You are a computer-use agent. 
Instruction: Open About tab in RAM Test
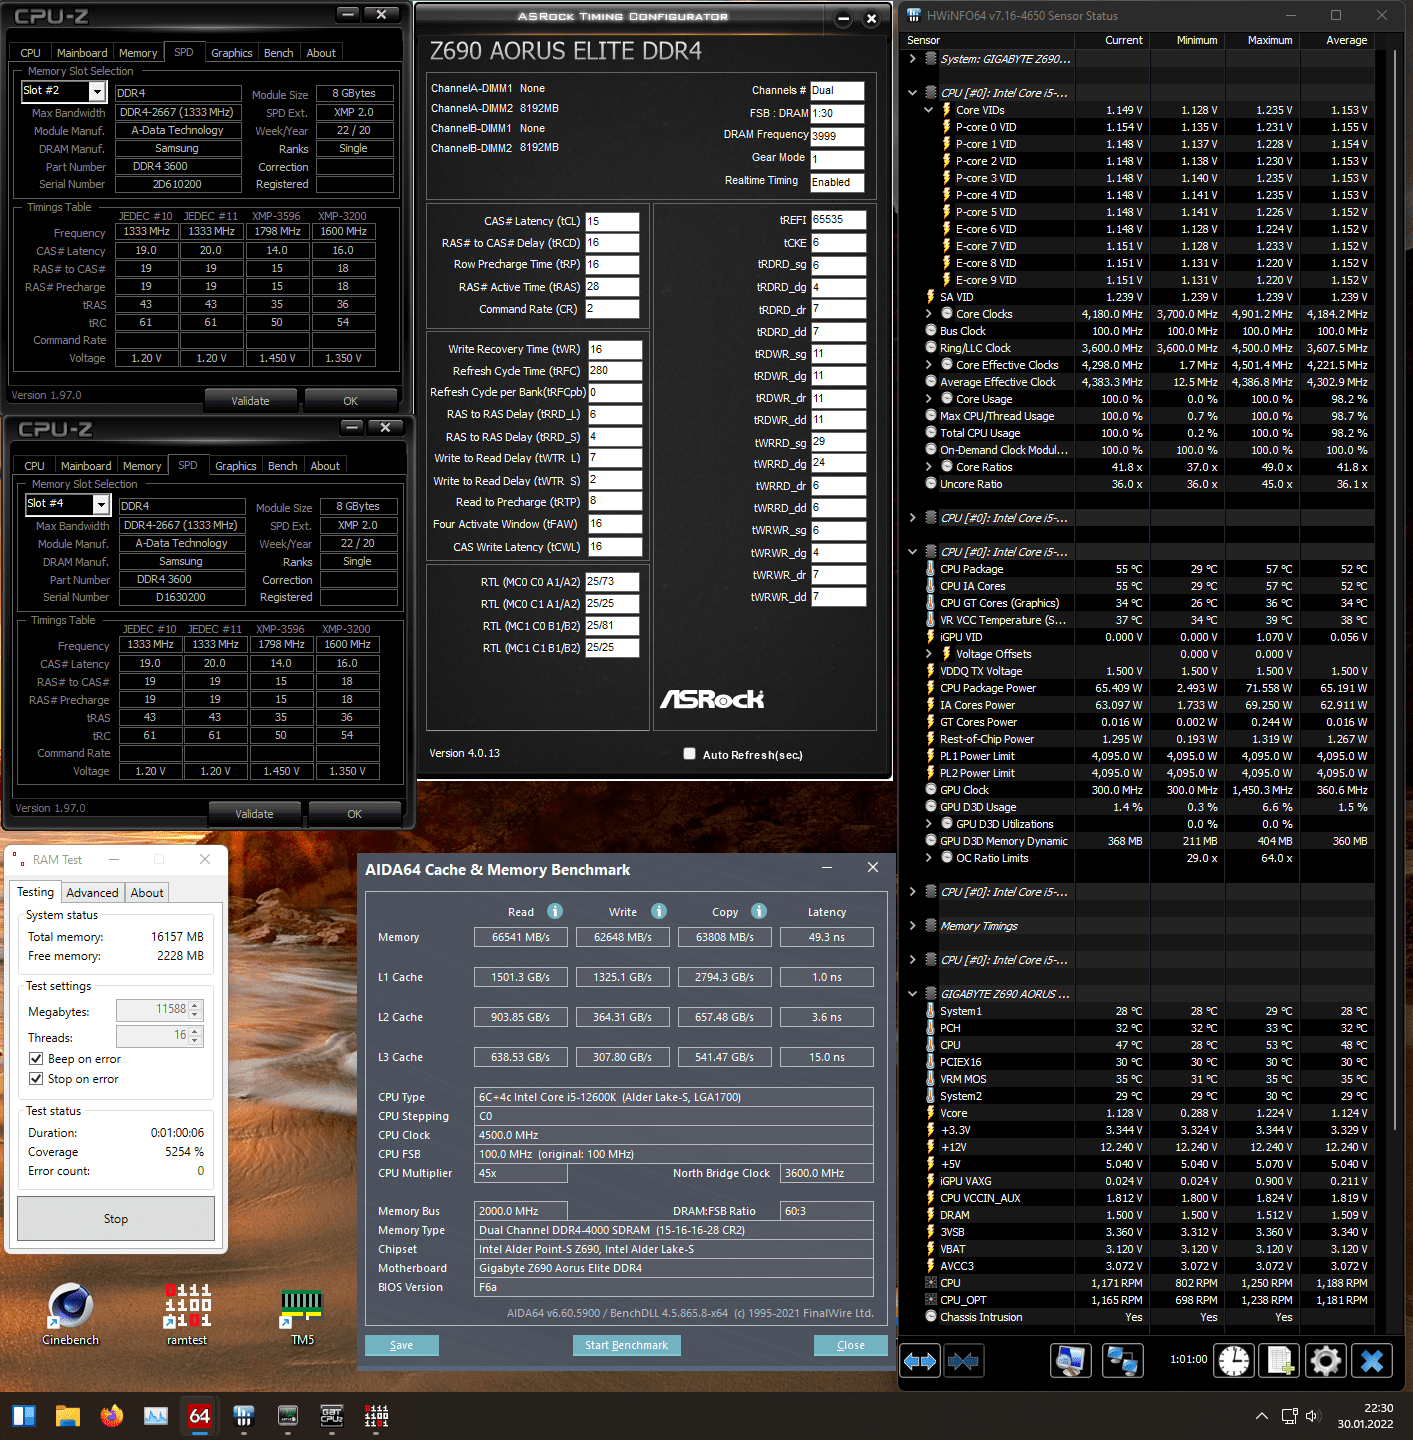[x=147, y=893]
